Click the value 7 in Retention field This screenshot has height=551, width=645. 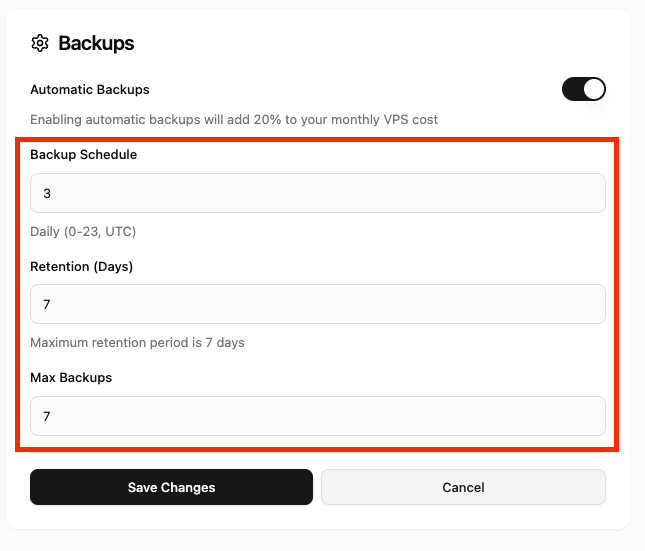point(46,304)
